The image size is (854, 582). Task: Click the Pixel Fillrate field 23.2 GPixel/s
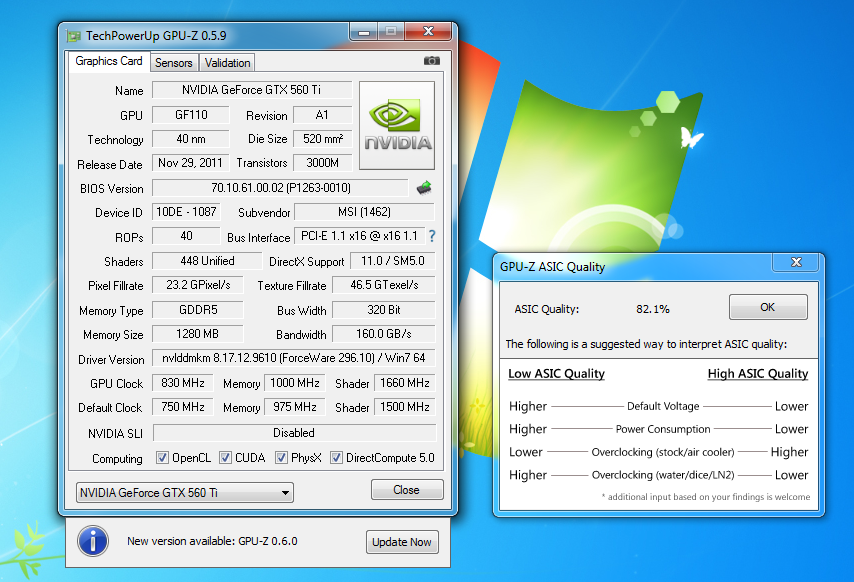pos(198,285)
